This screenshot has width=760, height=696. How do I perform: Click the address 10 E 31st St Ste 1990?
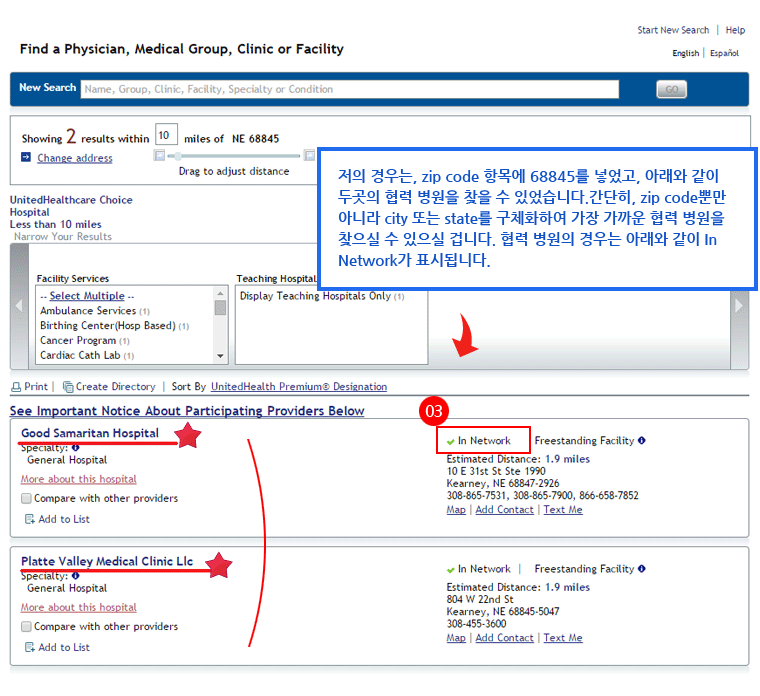496,471
